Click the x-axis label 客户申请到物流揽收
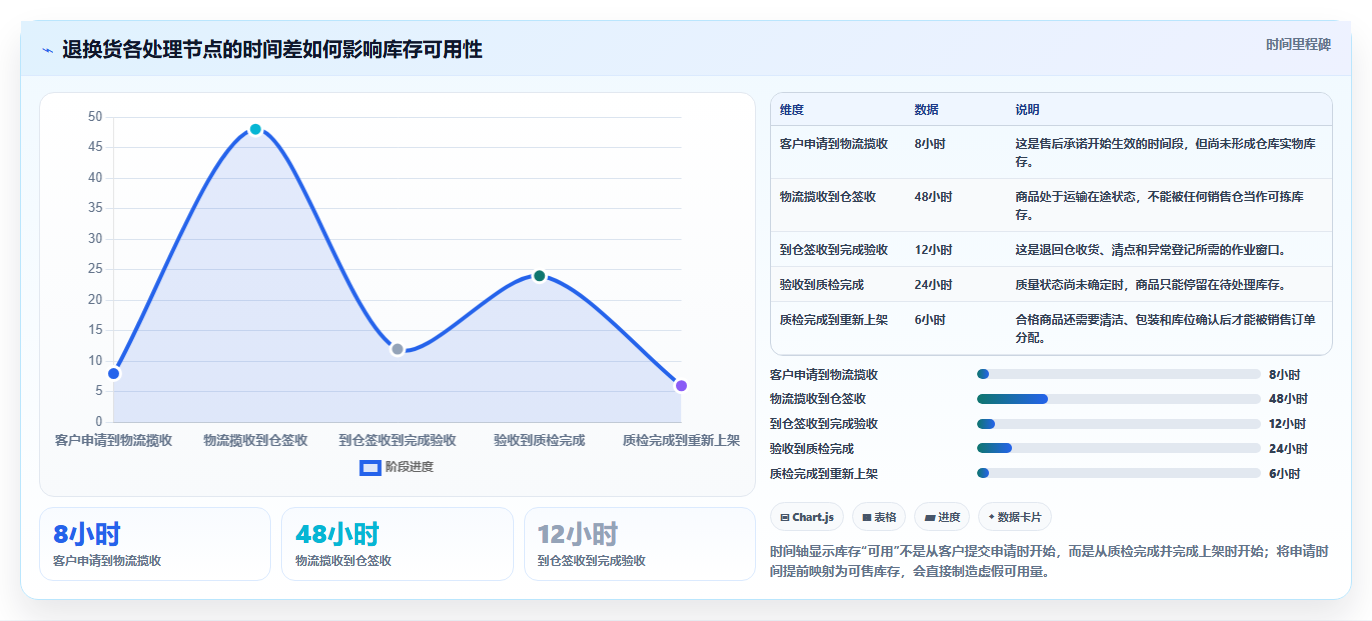The height and width of the screenshot is (621, 1372). click(113, 440)
